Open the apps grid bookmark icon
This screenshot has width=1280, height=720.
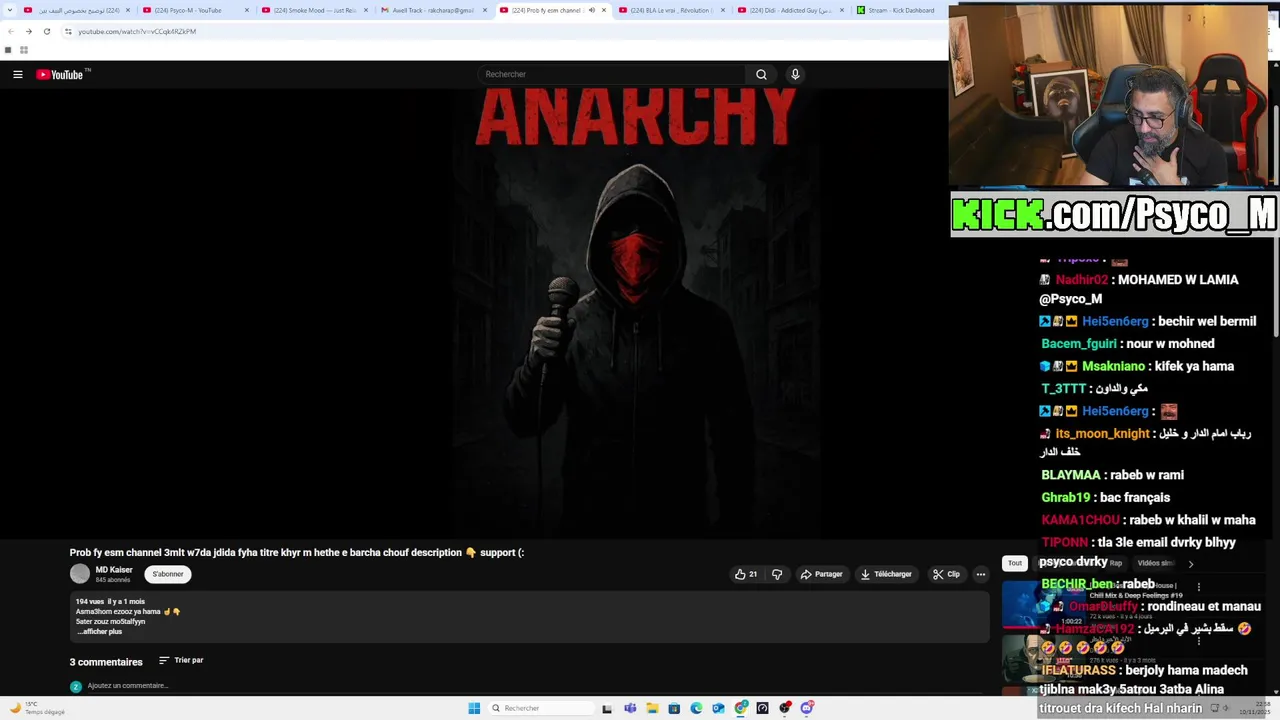[23, 50]
